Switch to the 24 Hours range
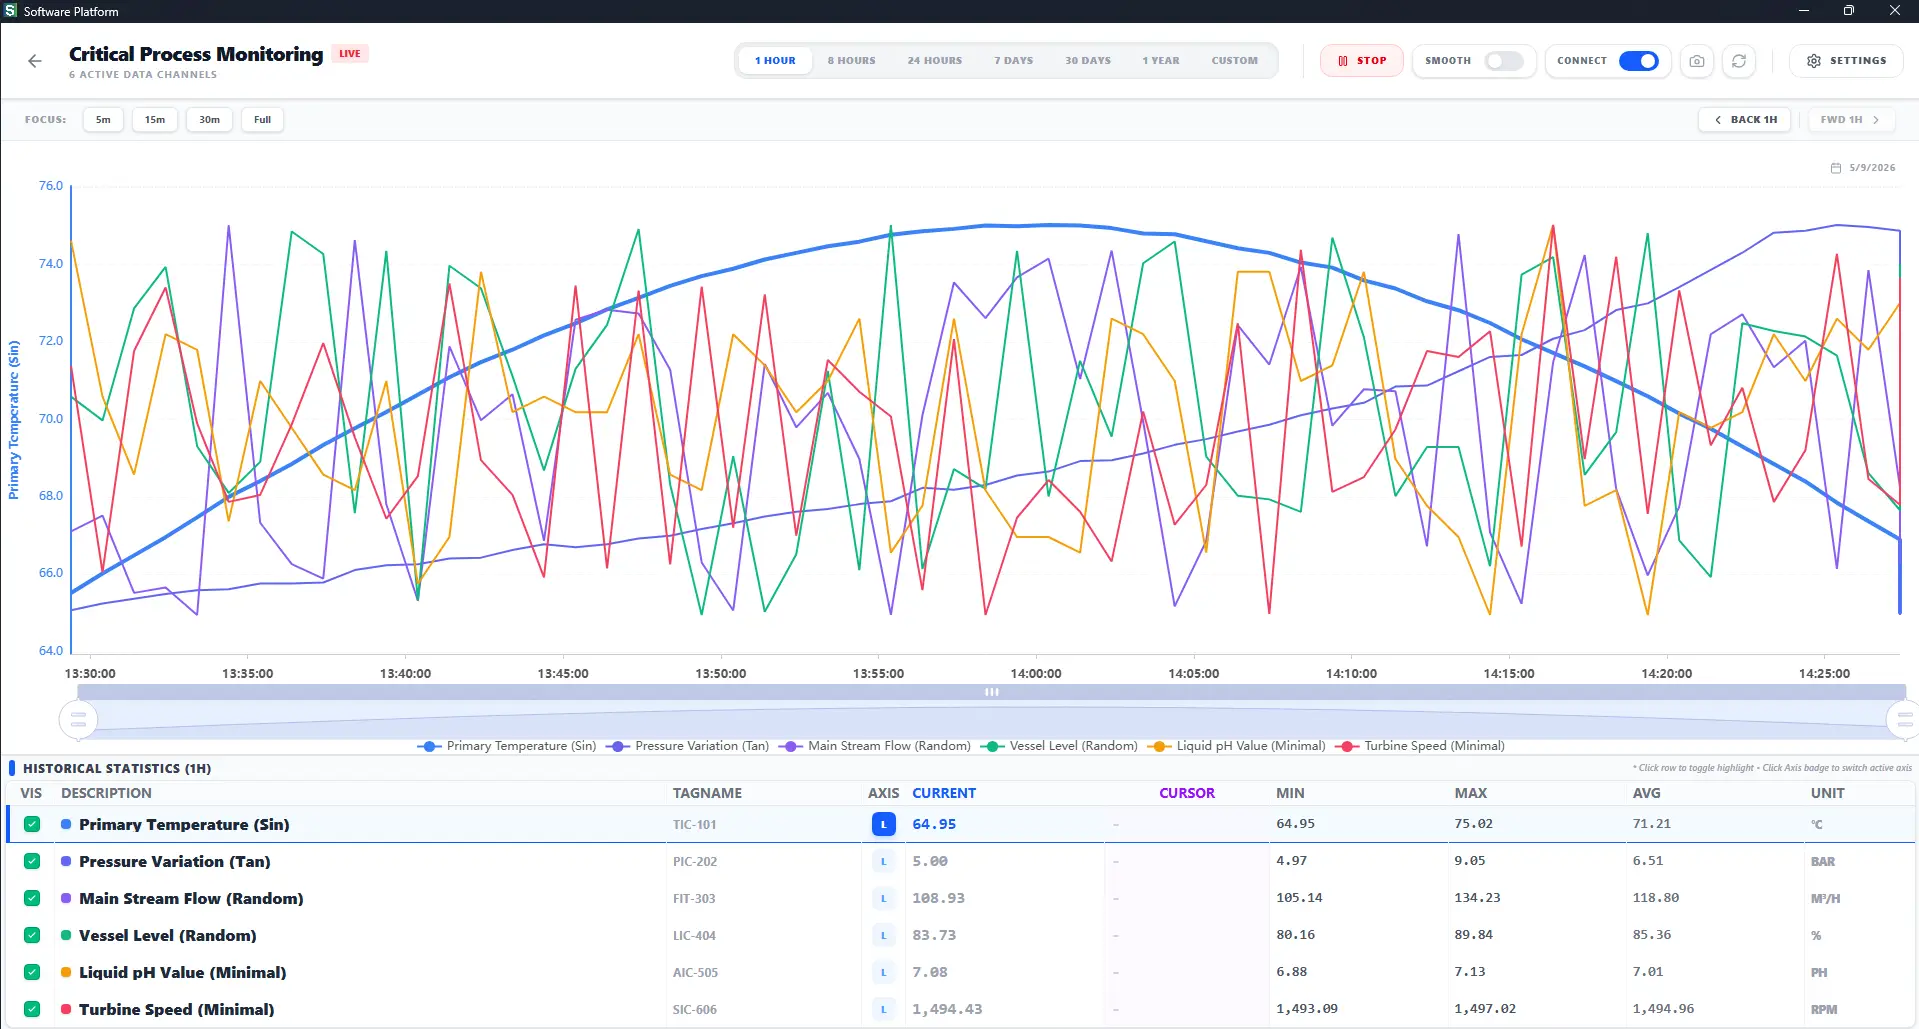1919x1029 pixels. (934, 61)
